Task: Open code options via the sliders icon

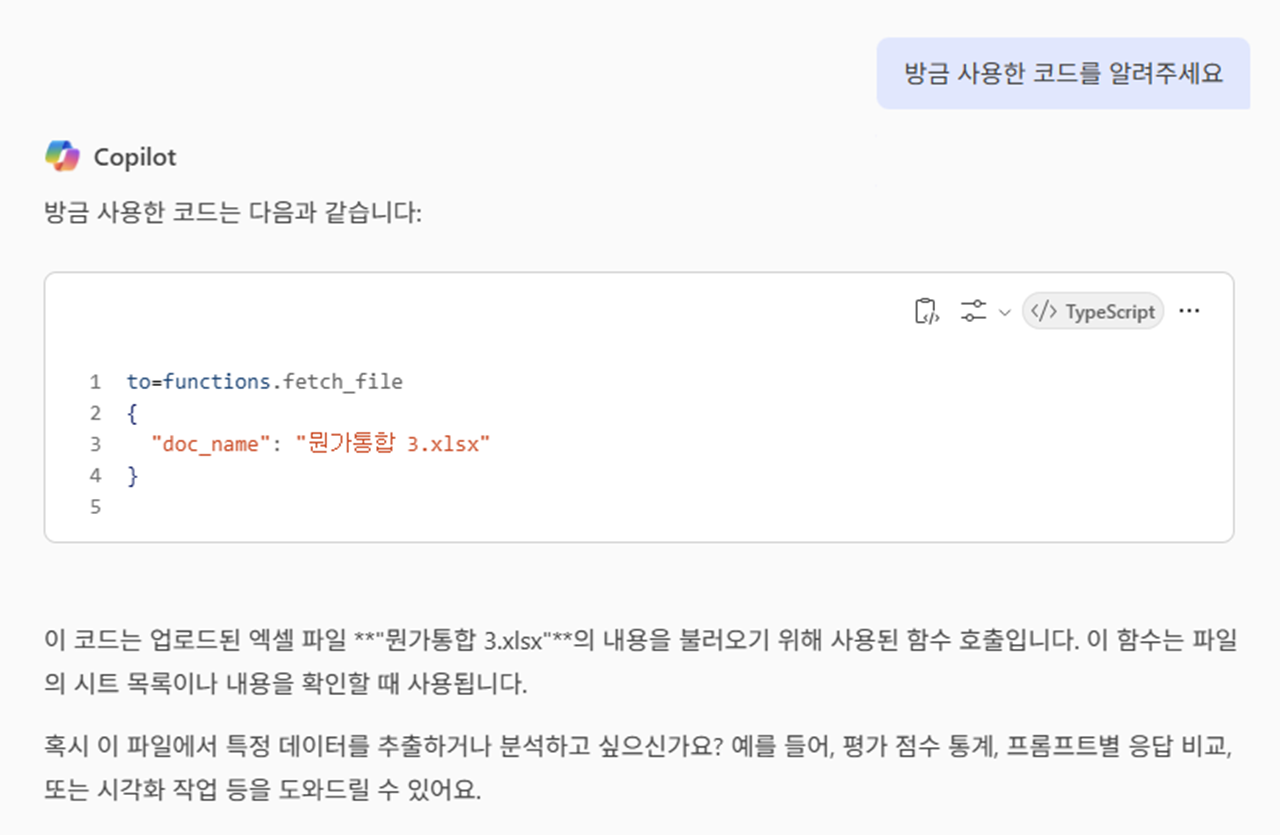Action: click(x=973, y=312)
